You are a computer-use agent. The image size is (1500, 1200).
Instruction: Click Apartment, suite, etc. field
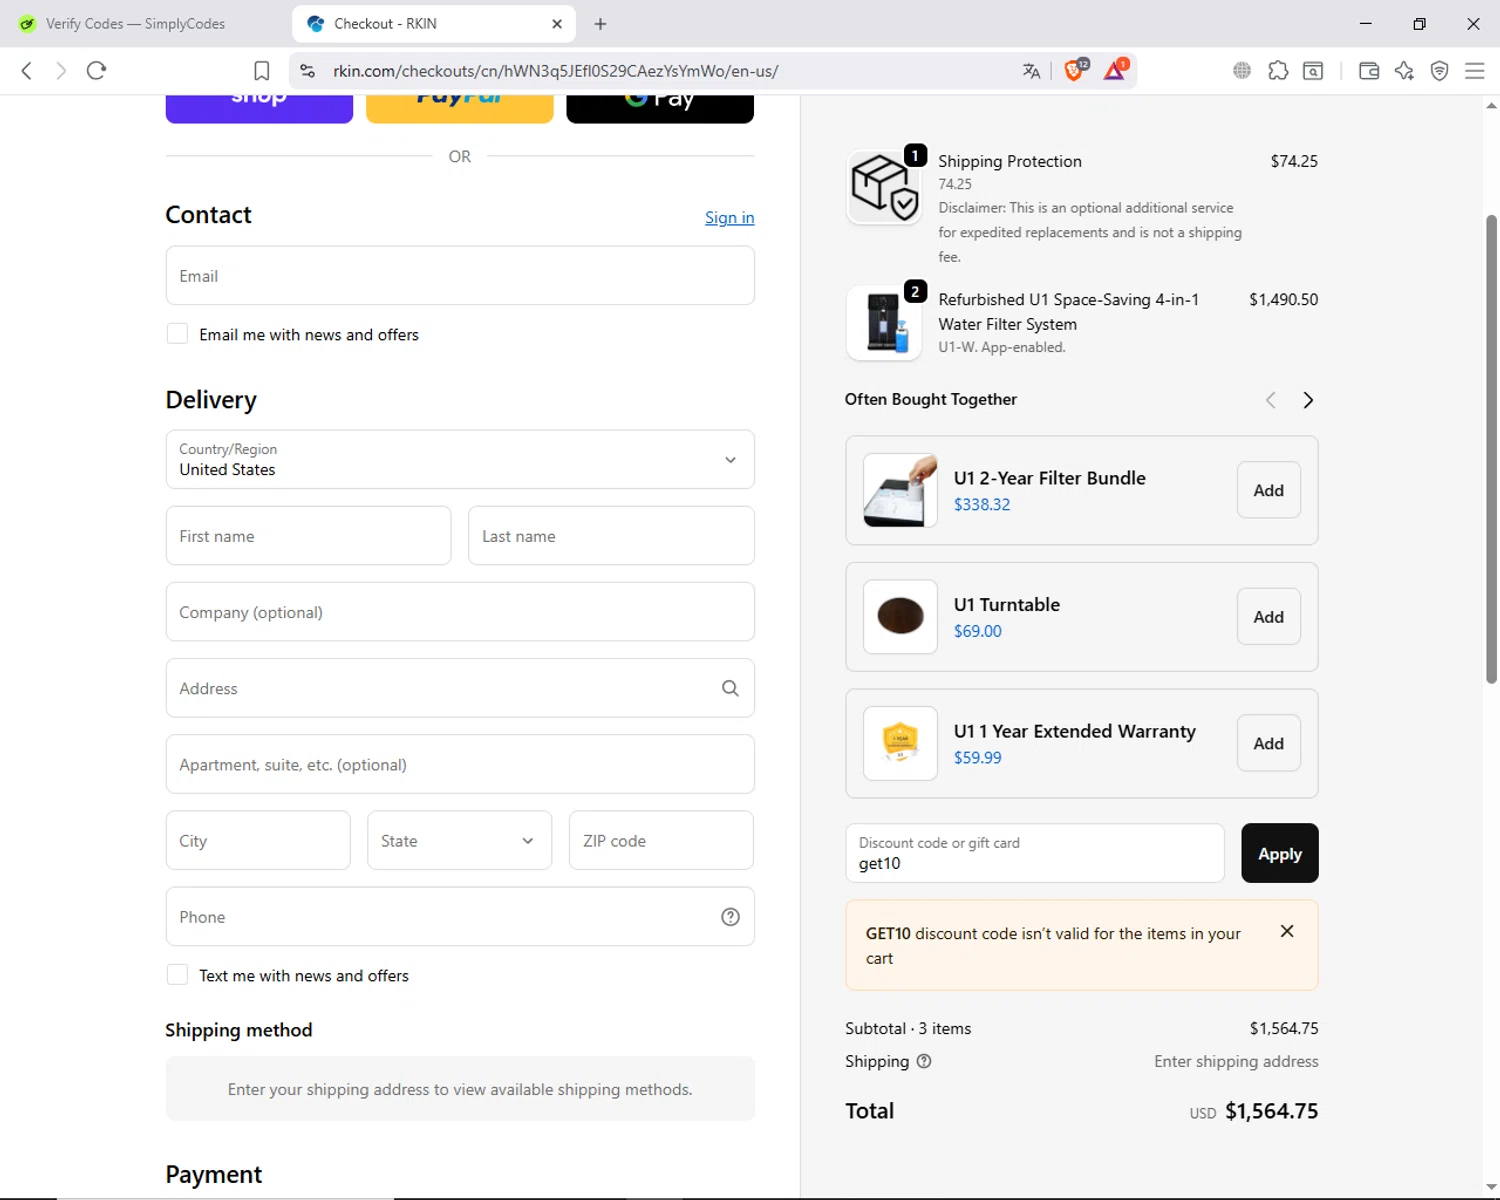pos(460,765)
